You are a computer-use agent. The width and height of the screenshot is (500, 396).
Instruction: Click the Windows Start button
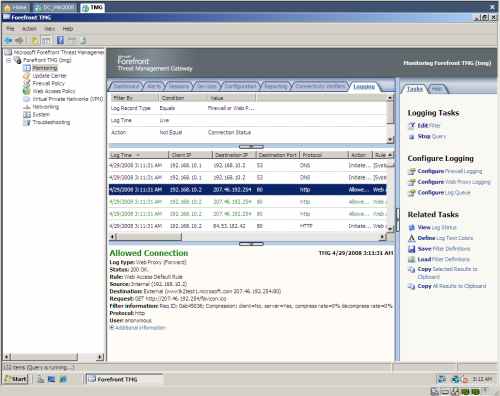pyautogui.click(x=16, y=379)
